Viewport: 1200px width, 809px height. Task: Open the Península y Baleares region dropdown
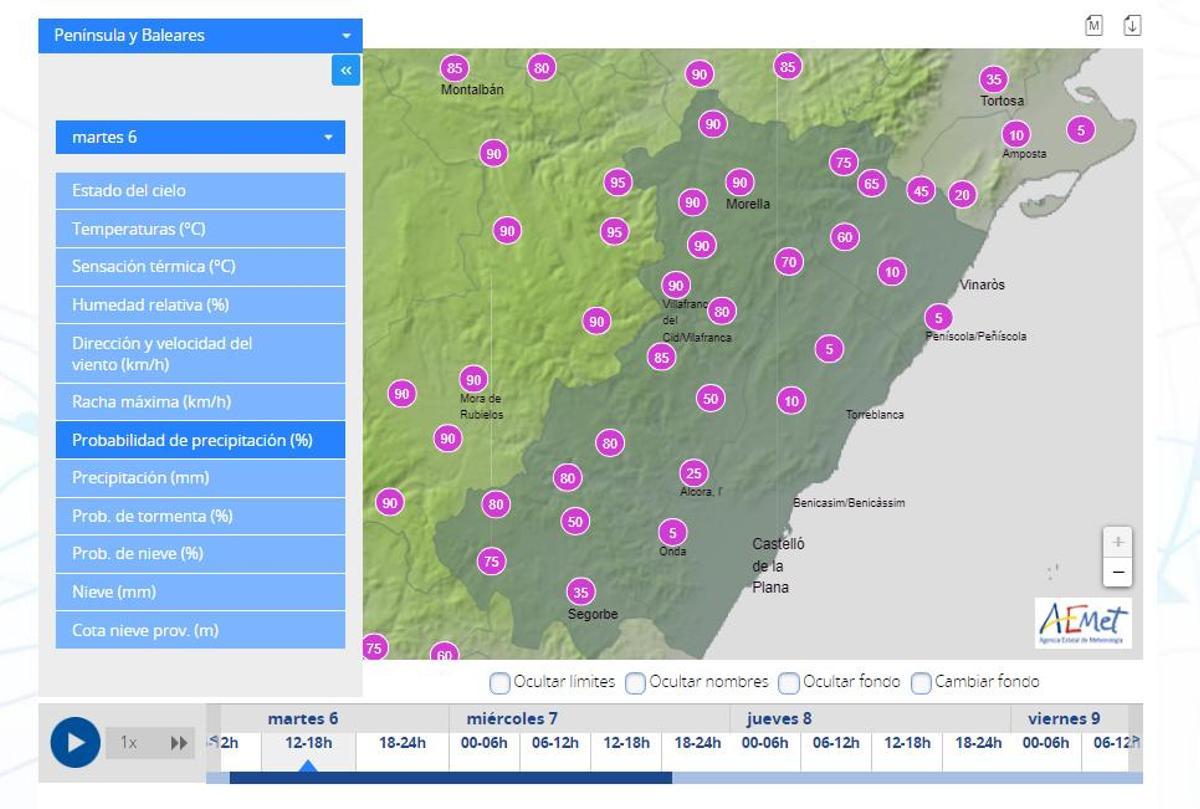(x=199, y=35)
